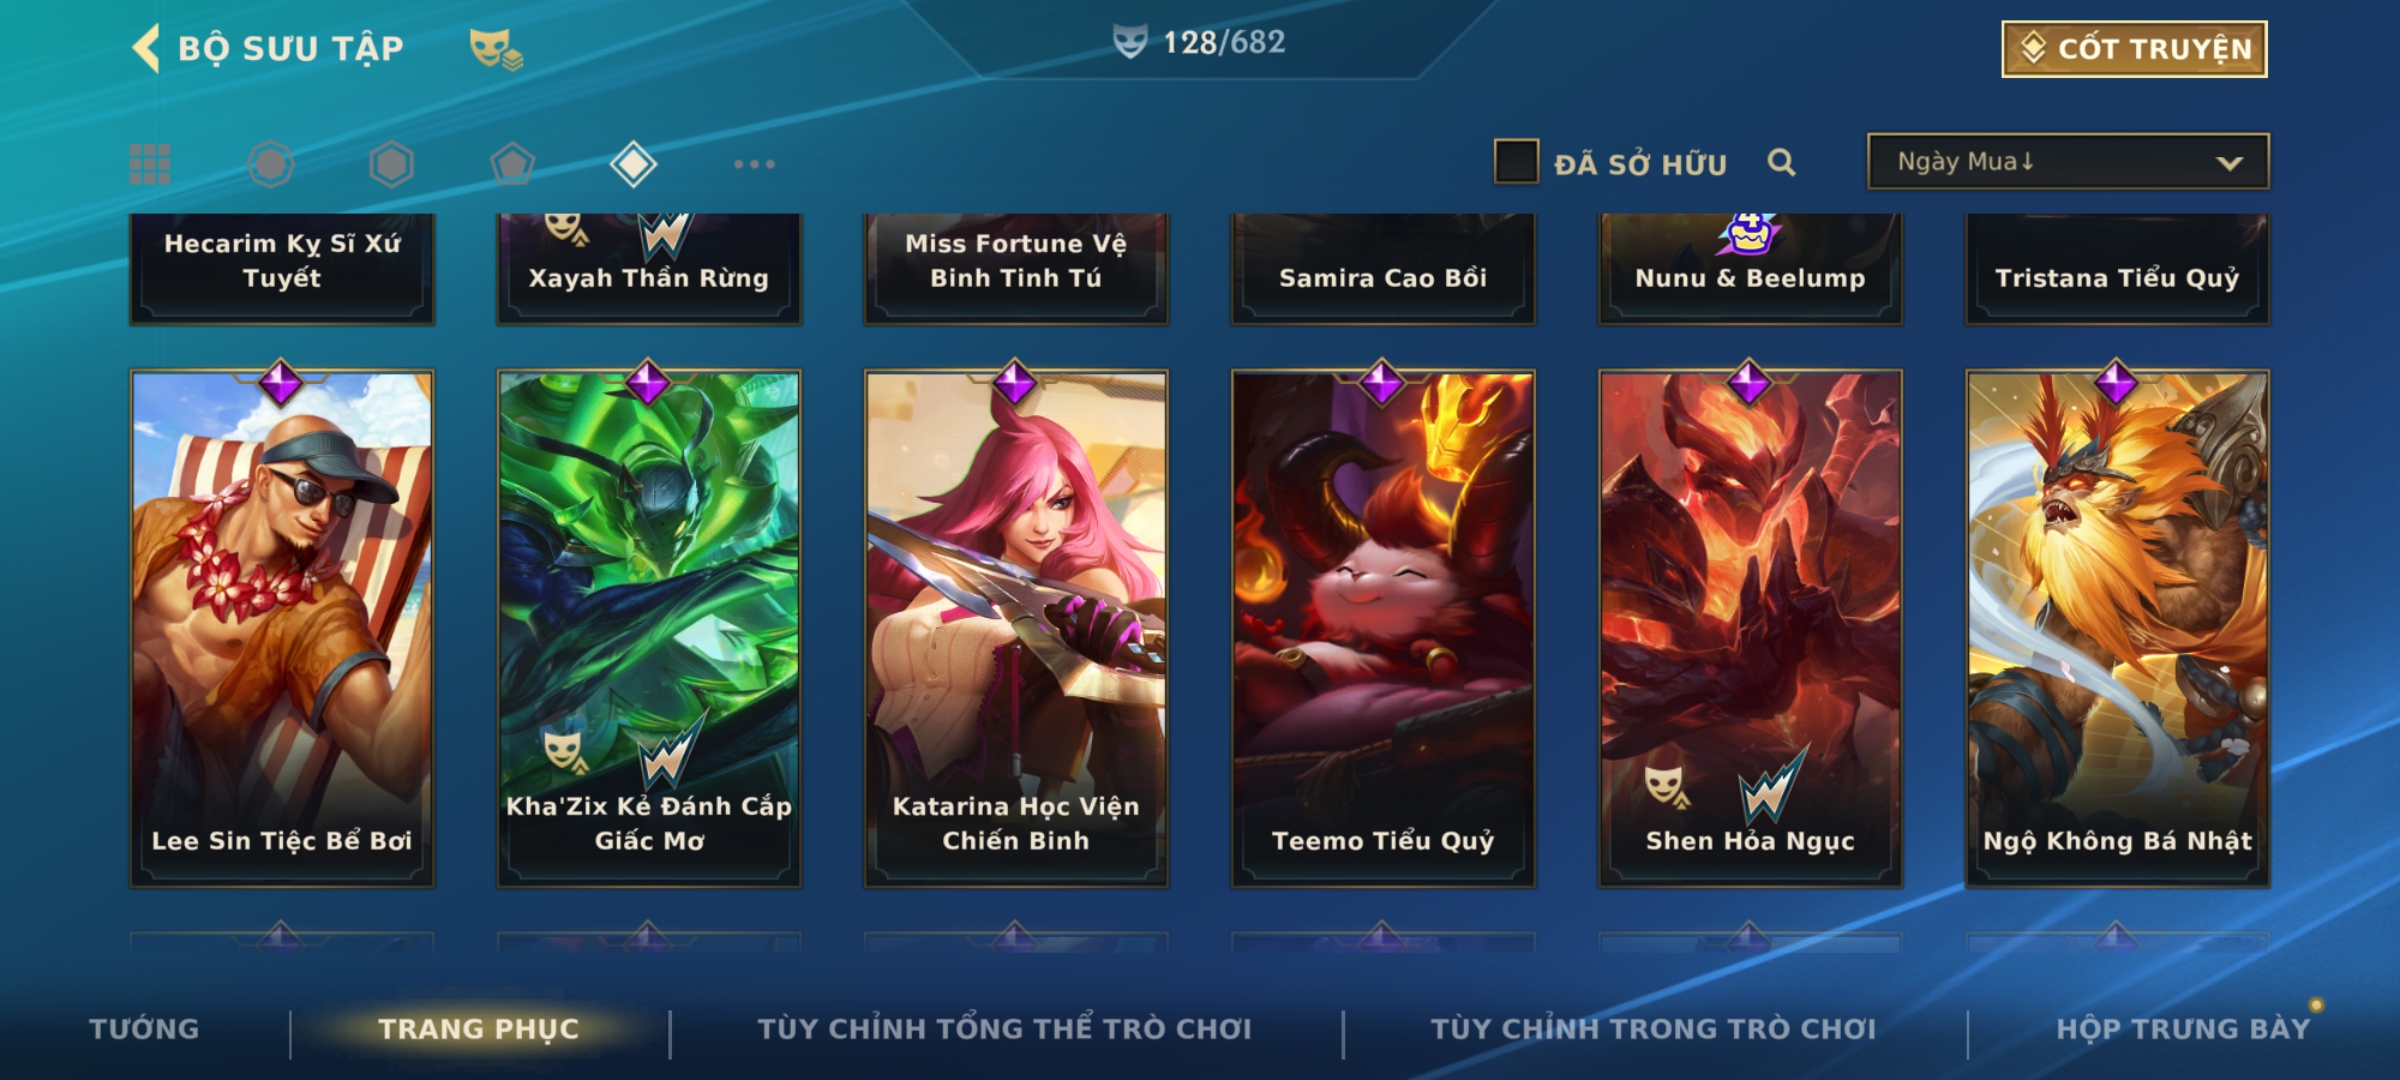This screenshot has width=2400, height=1080.
Task: Toggle the Đã Sở Hữu checkbox
Action: pyautogui.click(x=1516, y=162)
